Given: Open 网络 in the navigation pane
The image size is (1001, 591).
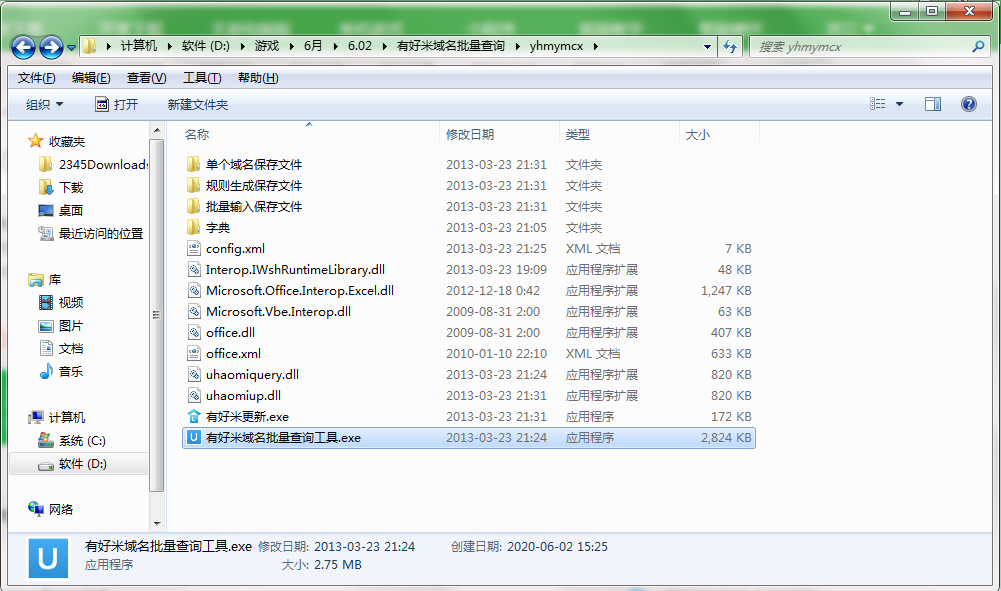Looking at the screenshot, I should coord(61,509).
